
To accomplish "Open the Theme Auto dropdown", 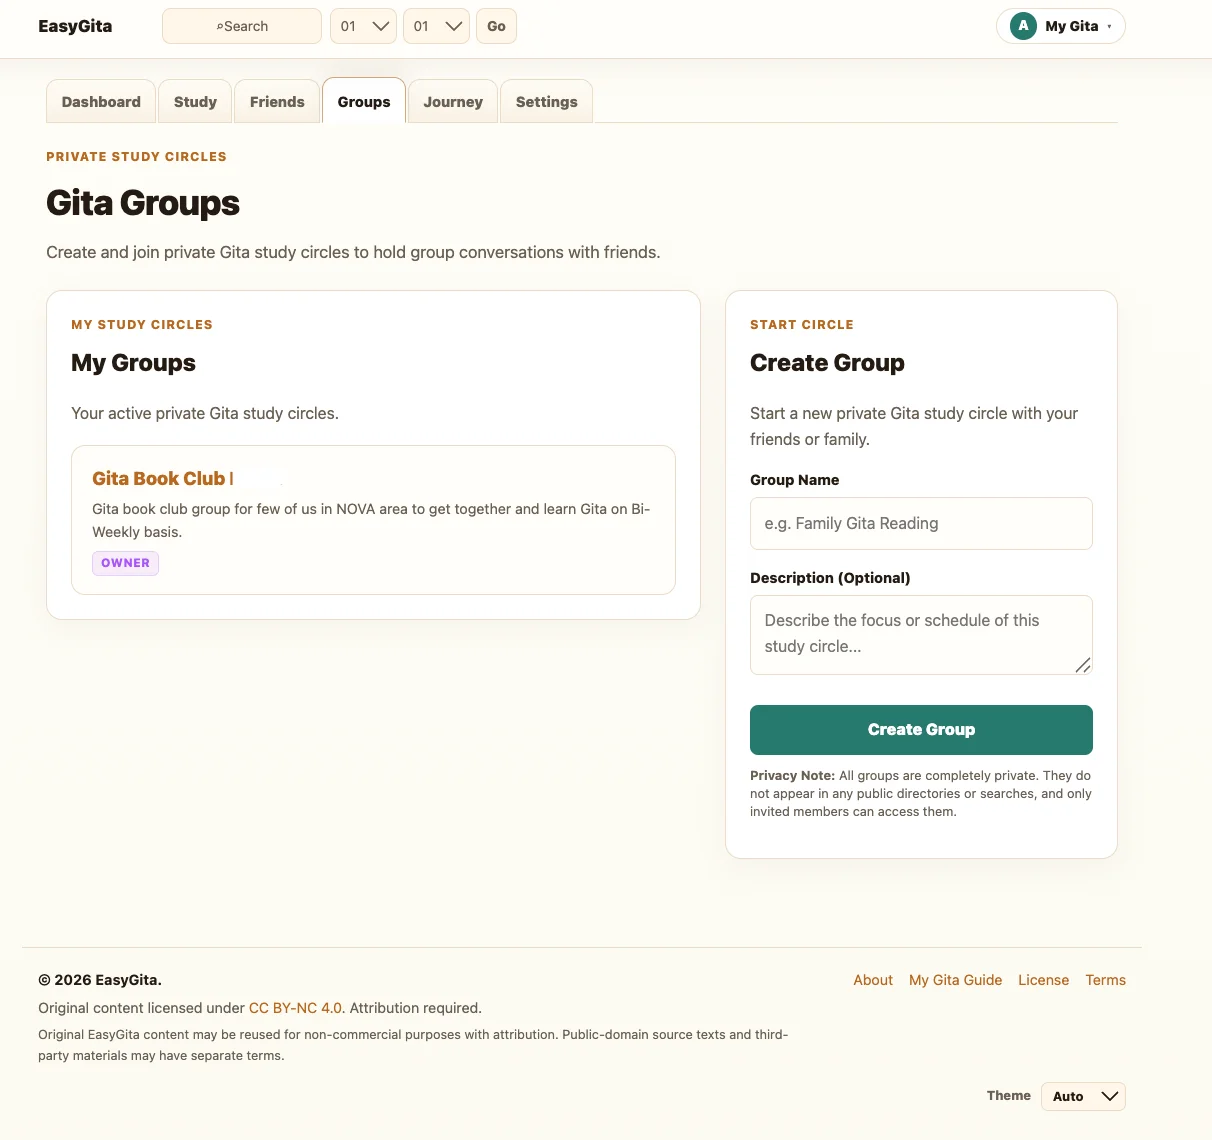I will pos(1083,1096).
